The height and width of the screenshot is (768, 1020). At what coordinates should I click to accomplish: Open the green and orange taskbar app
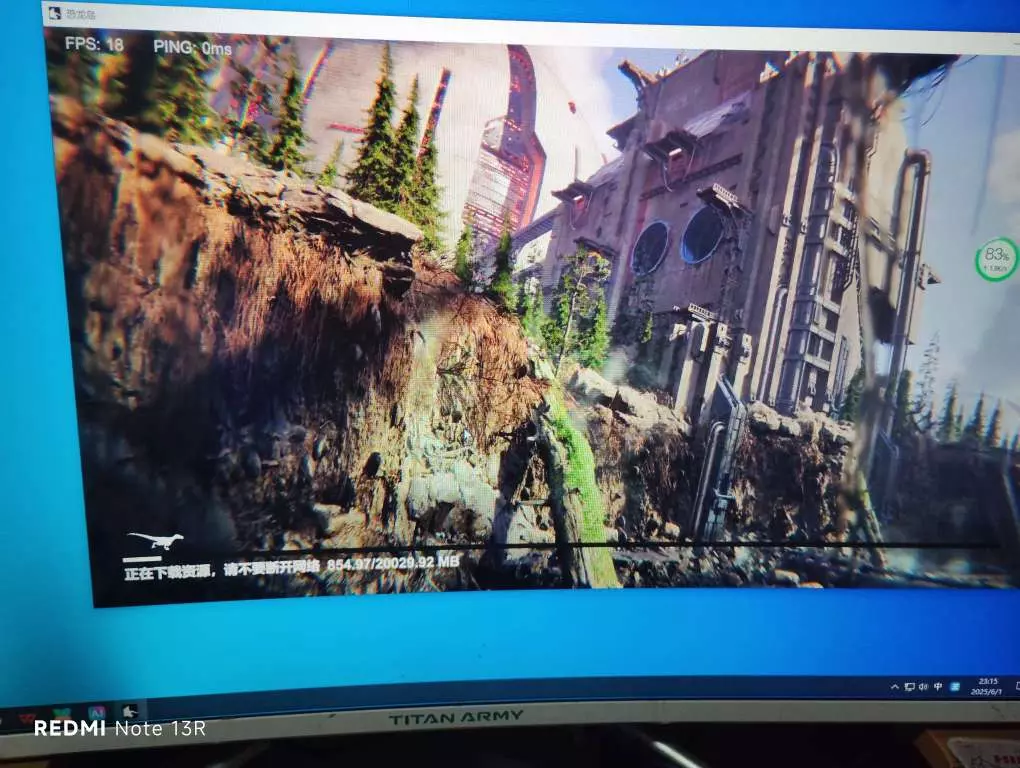pyautogui.click(x=61, y=714)
